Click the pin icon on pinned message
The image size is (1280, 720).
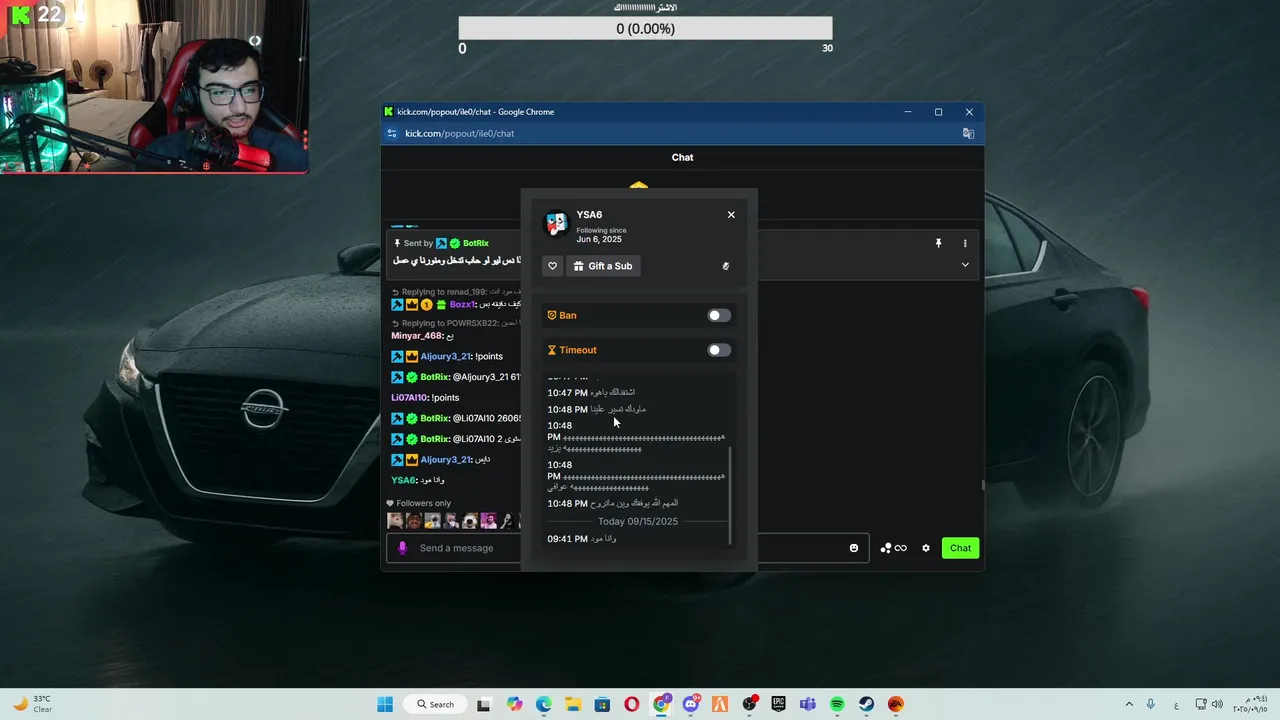(938, 243)
